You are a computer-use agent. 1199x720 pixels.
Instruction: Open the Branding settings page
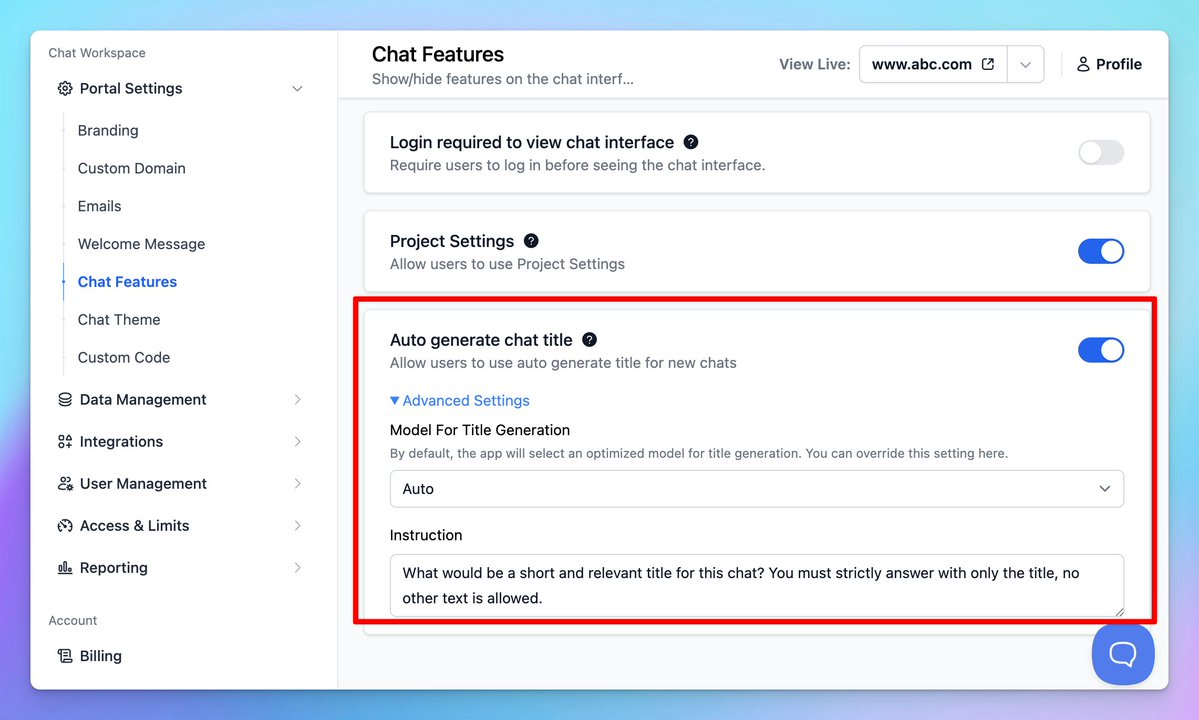[108, 131]
